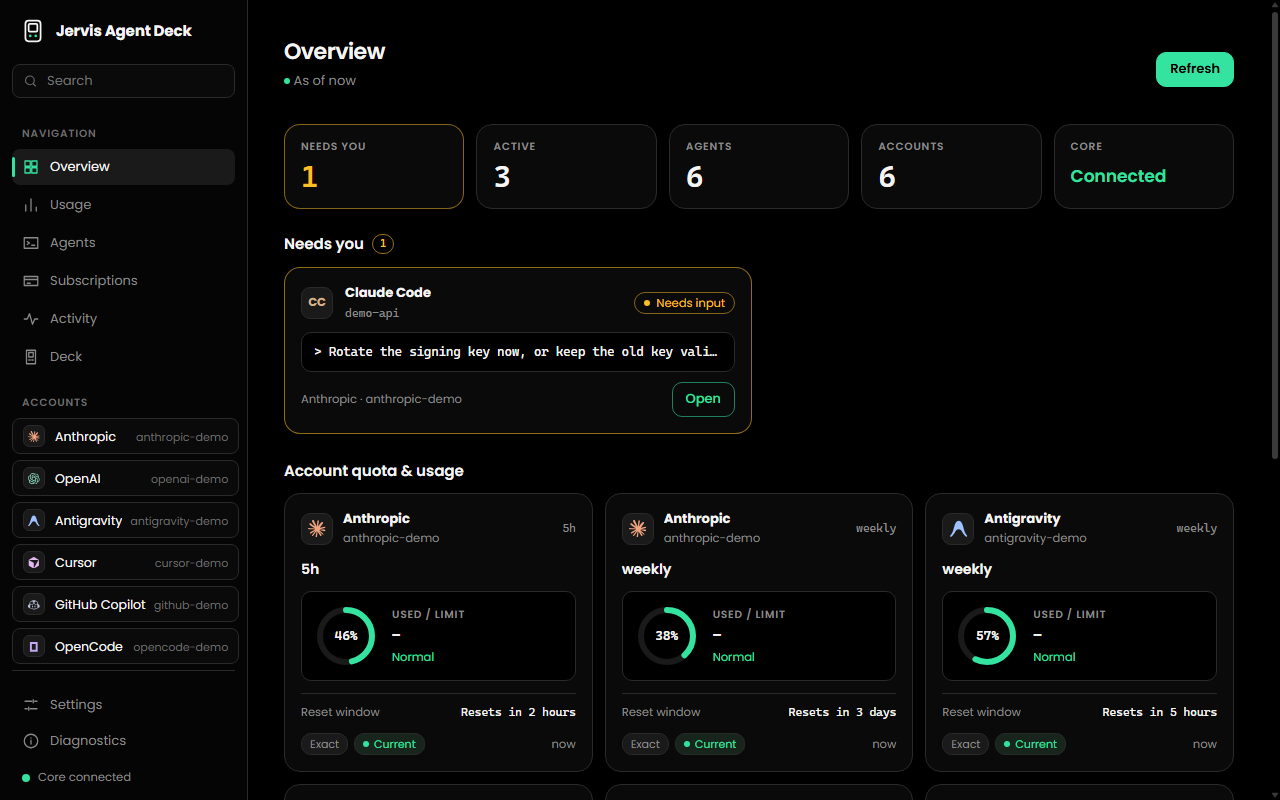This screenshot has width=1280, height=800.
Task: Click the Settings sliders icon
Action: tap(31, 705)
